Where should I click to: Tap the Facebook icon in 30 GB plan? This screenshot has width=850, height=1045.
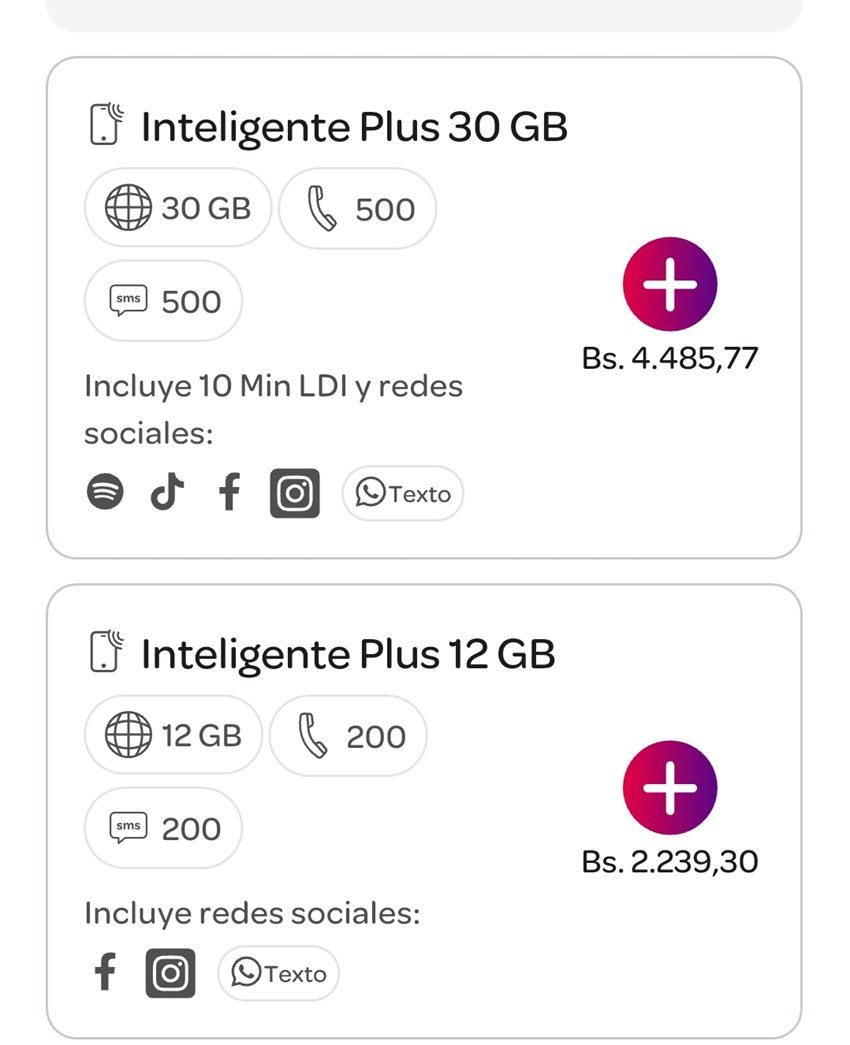(x=230, y=493)
